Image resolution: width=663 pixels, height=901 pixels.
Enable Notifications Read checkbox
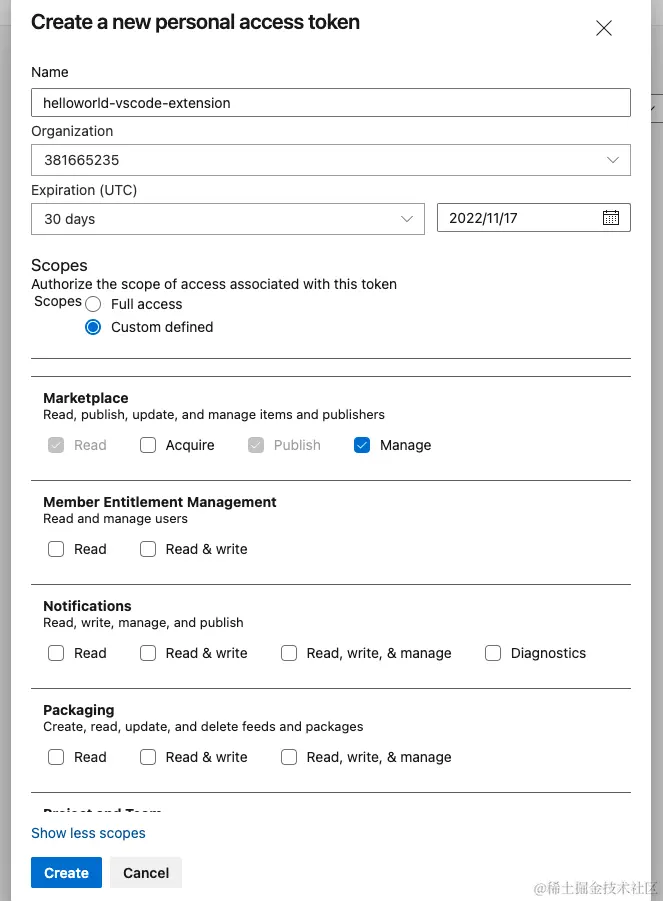56,653
